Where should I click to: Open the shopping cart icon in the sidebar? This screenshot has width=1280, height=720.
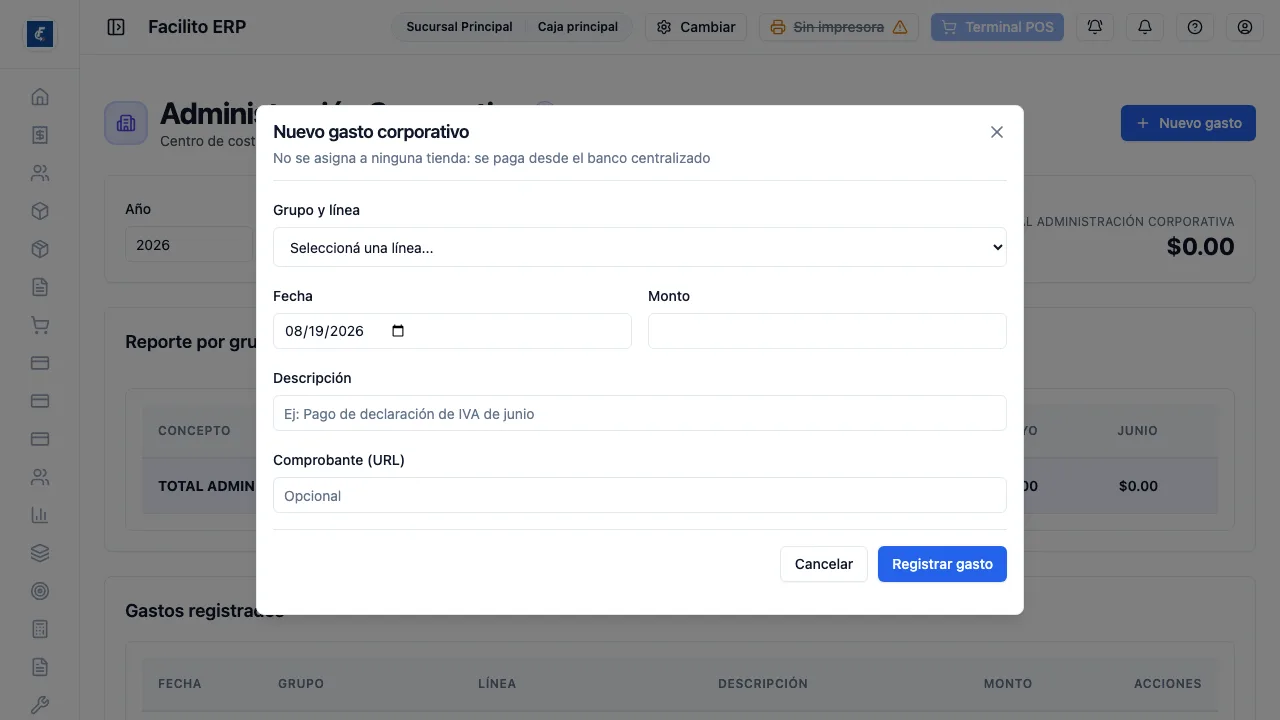point(40,325)
